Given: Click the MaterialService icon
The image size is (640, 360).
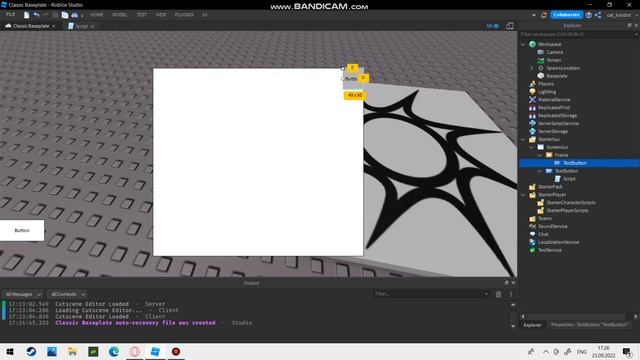Looking at the screenshot, I should 532,100.
